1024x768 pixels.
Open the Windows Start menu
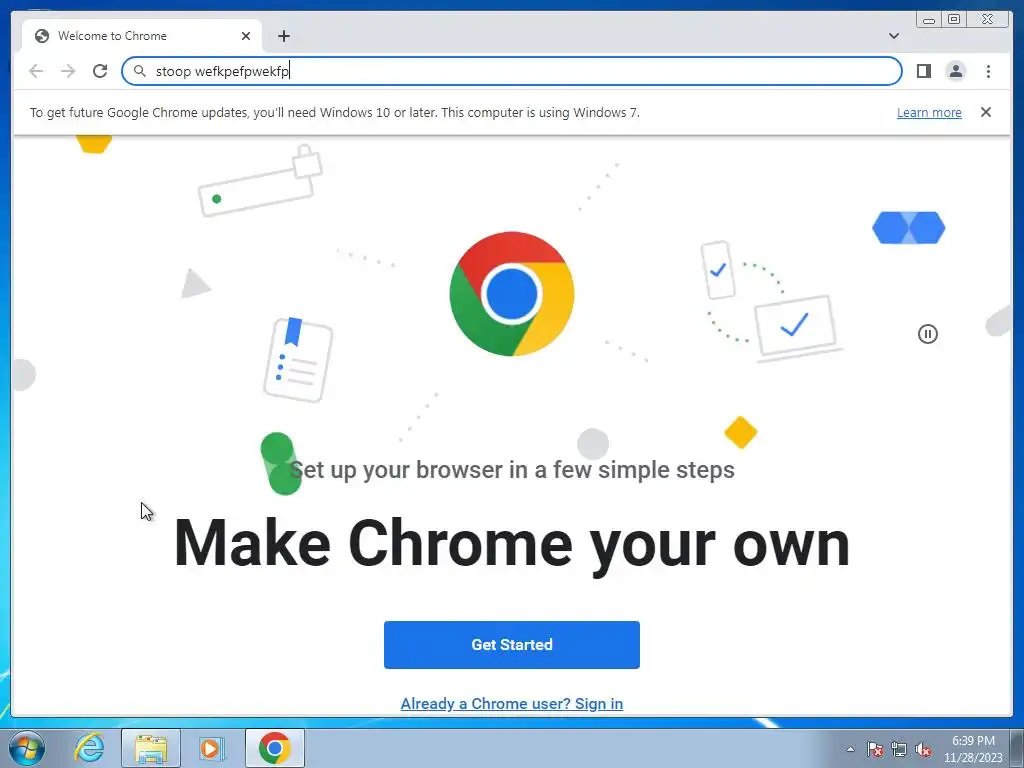pyautogui.click(x=26, y=748)
